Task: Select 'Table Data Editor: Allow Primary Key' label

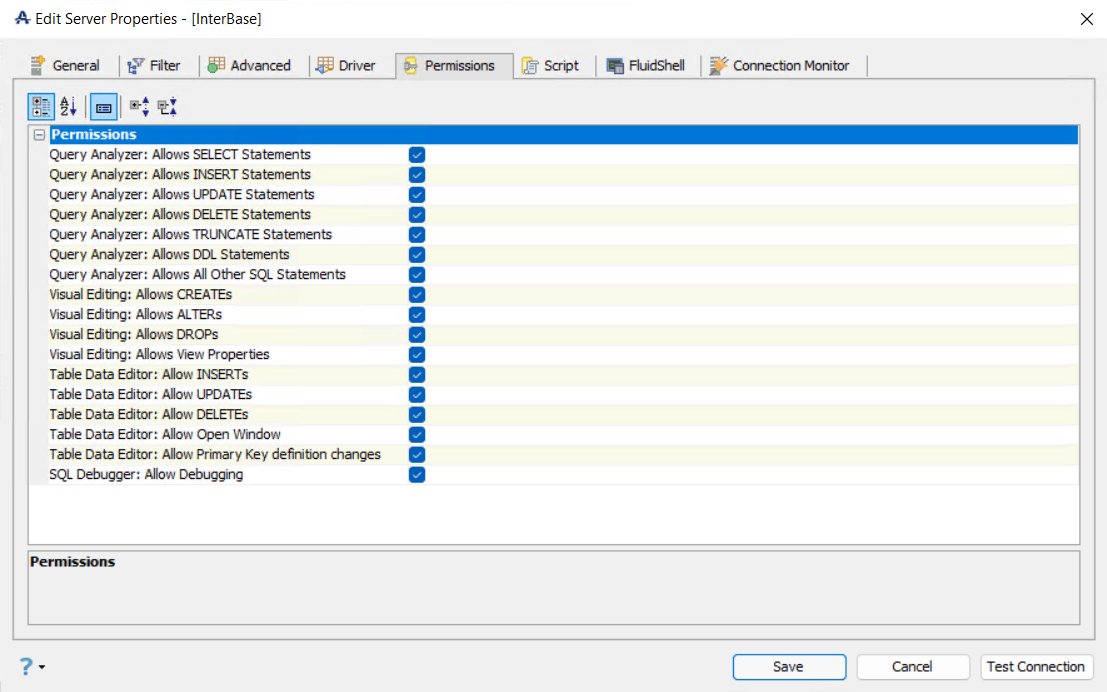Action: click(x=215, y=454)
